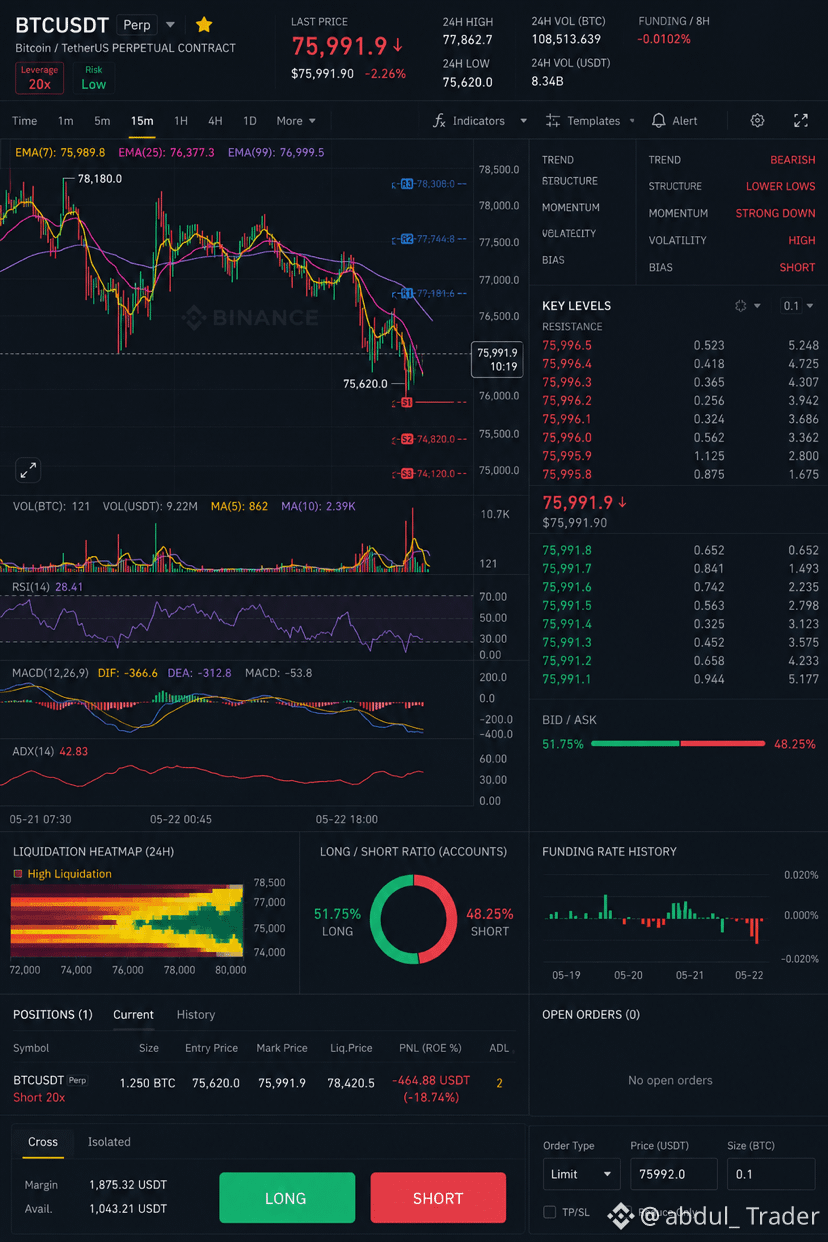Screen dimensions: 828x1242
Task: Open the Risk Low badge
Action: [94, 78]
